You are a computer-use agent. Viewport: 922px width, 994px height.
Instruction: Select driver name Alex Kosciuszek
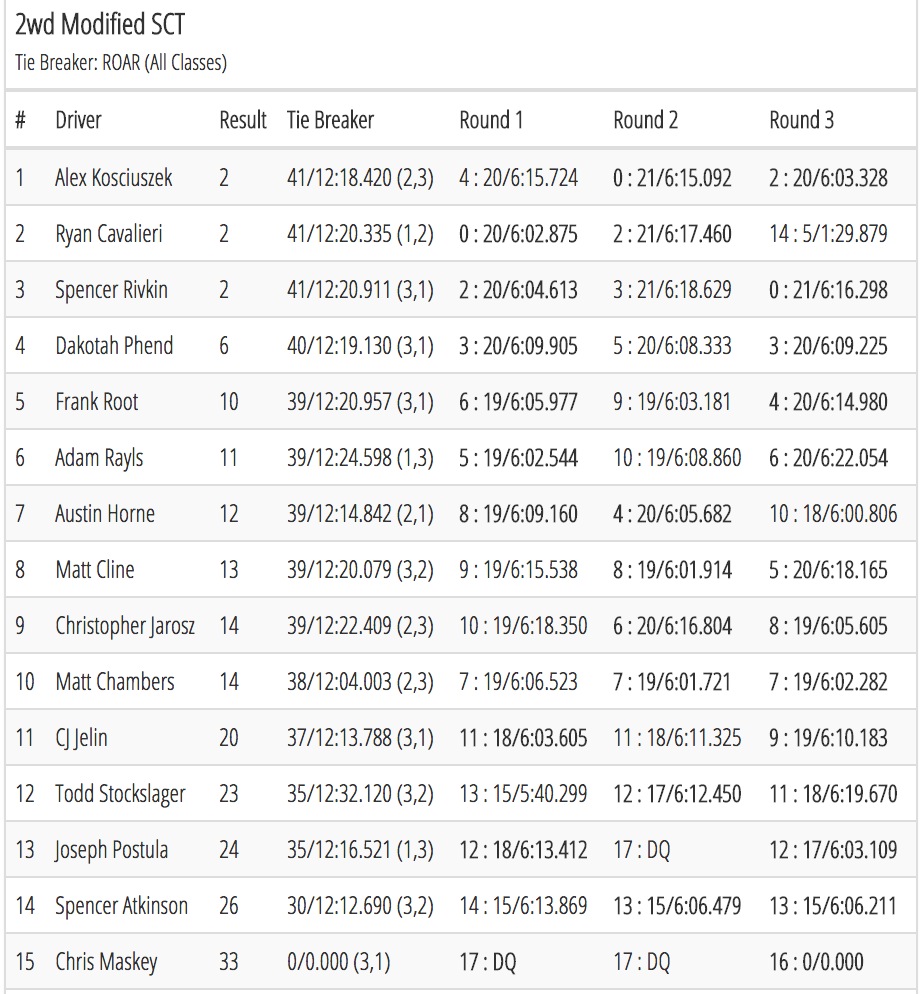[x=114, y=178]
